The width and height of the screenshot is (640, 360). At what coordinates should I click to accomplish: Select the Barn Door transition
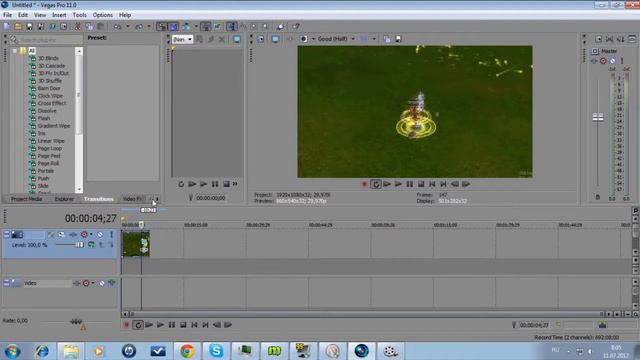(49, 88)
